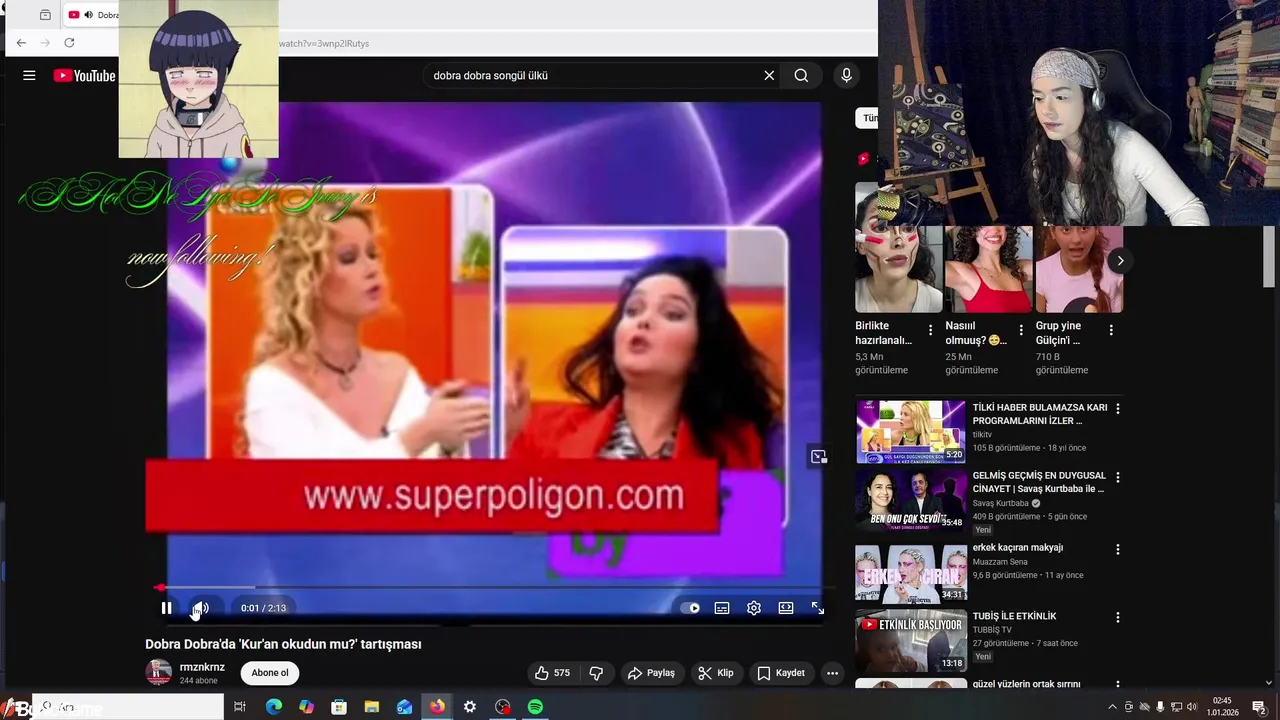Screen dimensions: 1280x720
Task: Pause the video playback
Action: [166, 608]
